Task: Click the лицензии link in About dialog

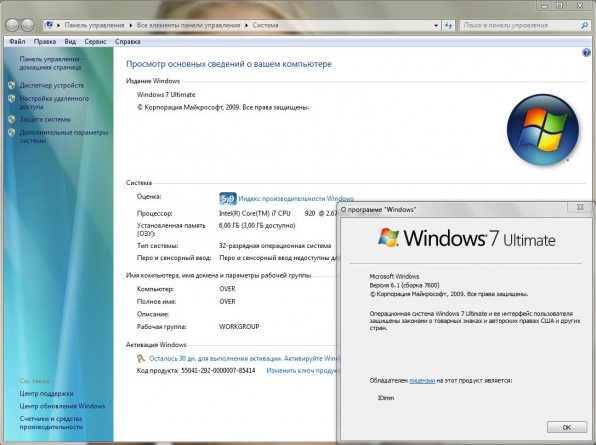Action: (x=422, y=380)
